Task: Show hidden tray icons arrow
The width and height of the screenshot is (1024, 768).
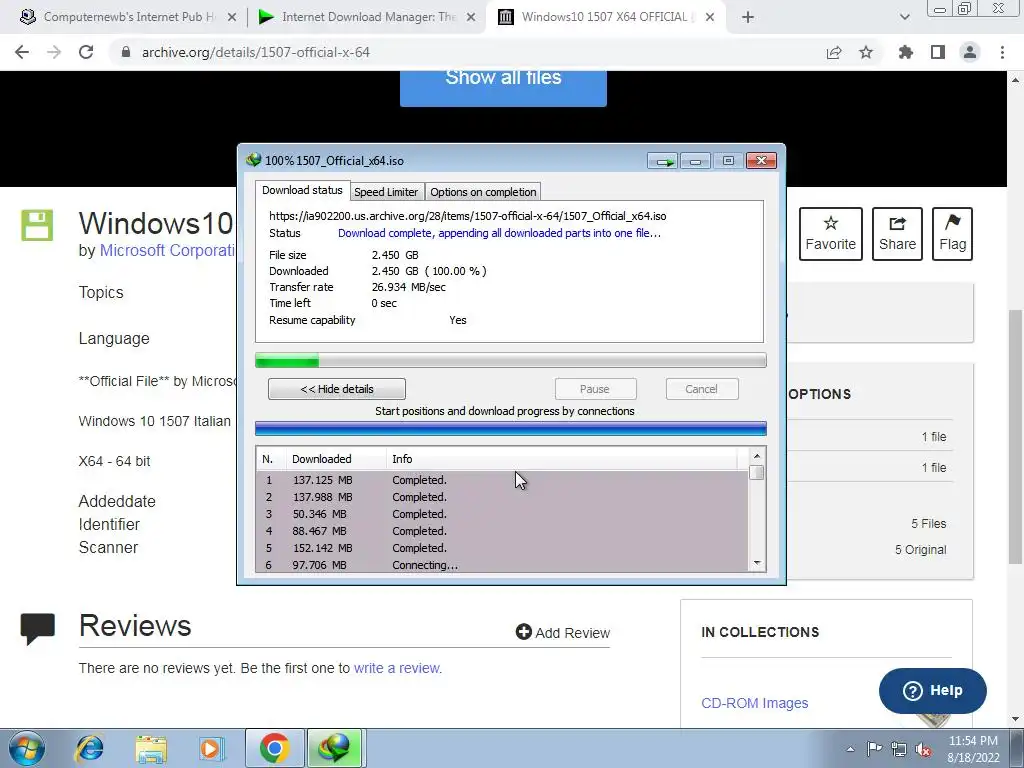Action: coord(850,749)
